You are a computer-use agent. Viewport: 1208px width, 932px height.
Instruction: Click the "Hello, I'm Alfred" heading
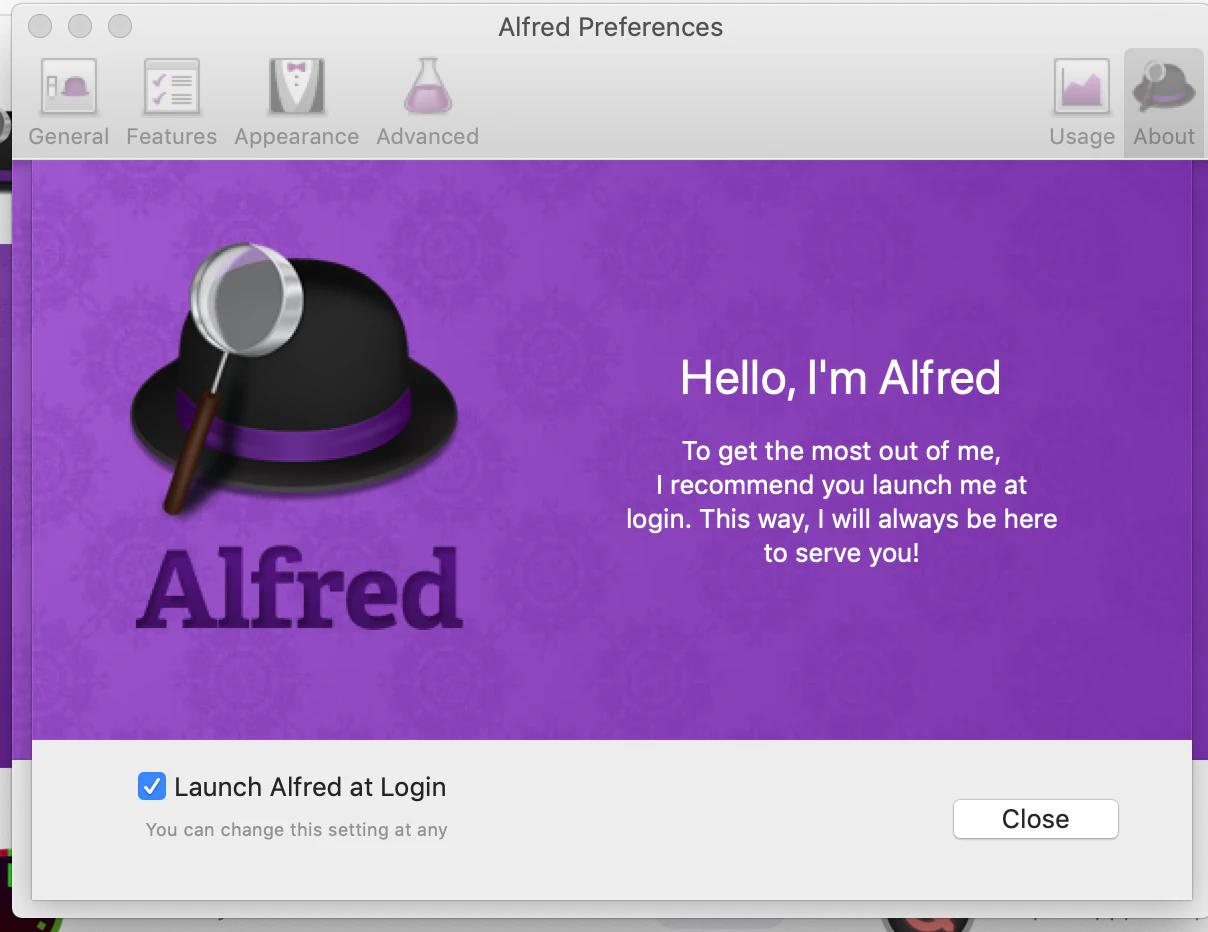840,378
